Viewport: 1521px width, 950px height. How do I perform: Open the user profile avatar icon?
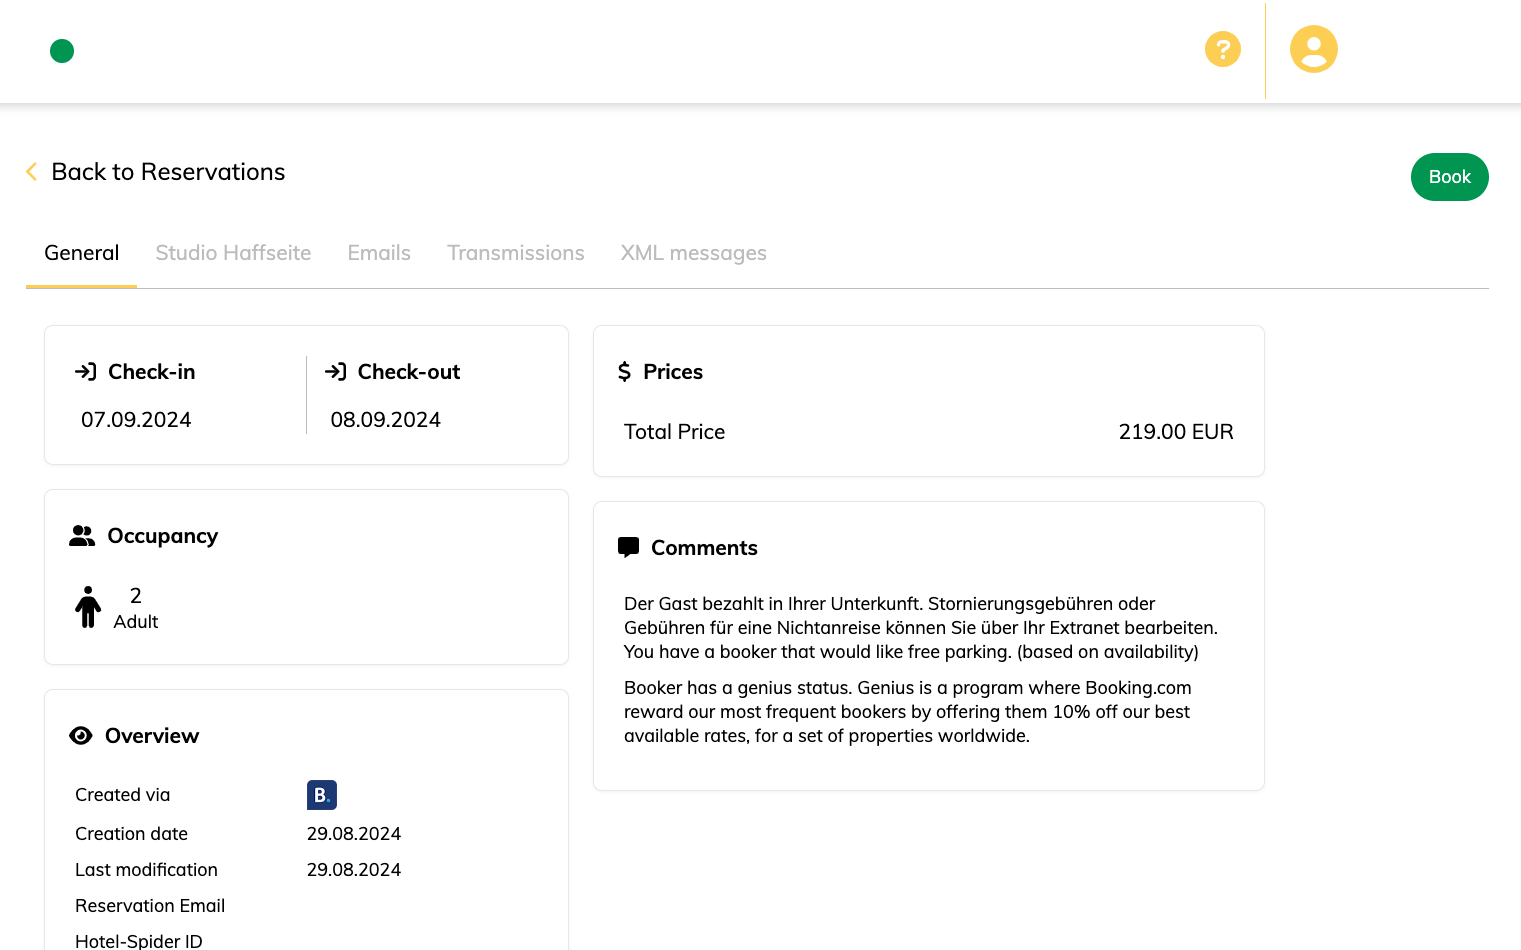[x=1313, y=49]
